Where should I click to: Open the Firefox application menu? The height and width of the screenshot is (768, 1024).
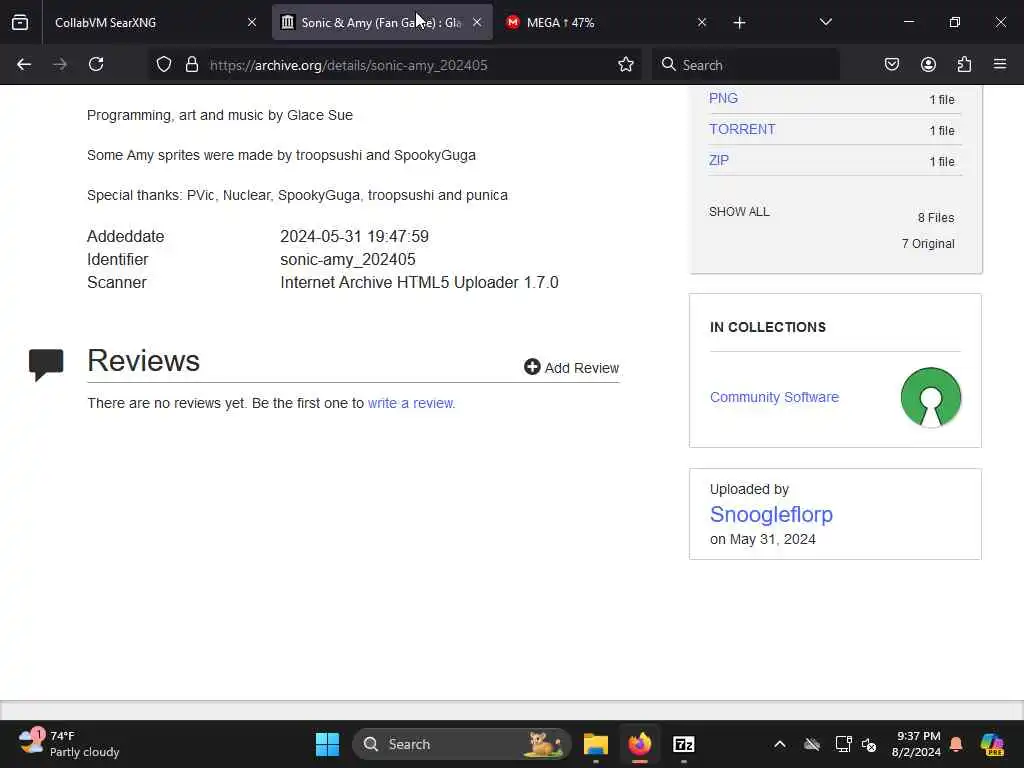tap(1000, 65)
